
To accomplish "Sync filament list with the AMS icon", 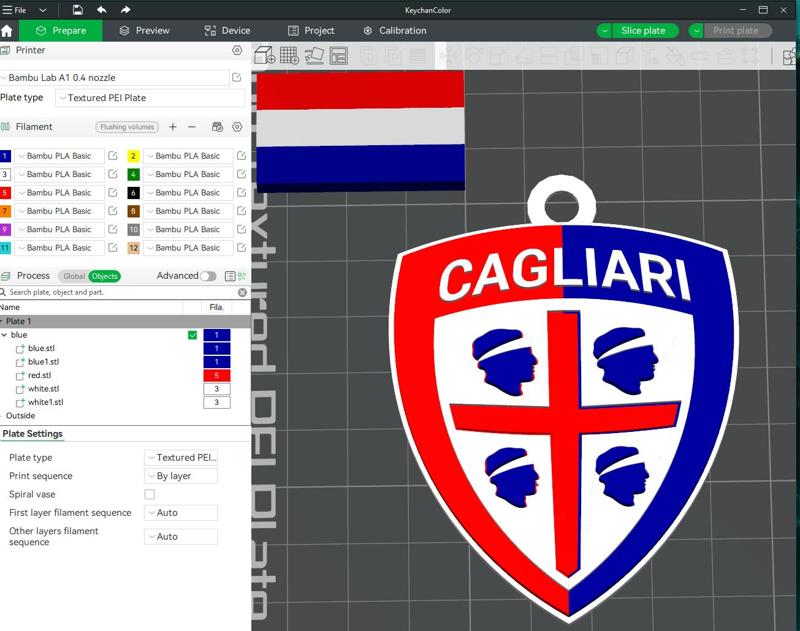I will point(216,126).
